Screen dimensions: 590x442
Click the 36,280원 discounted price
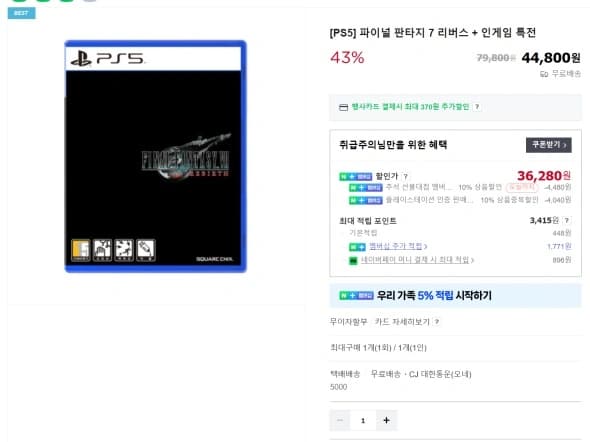[544, 176]
